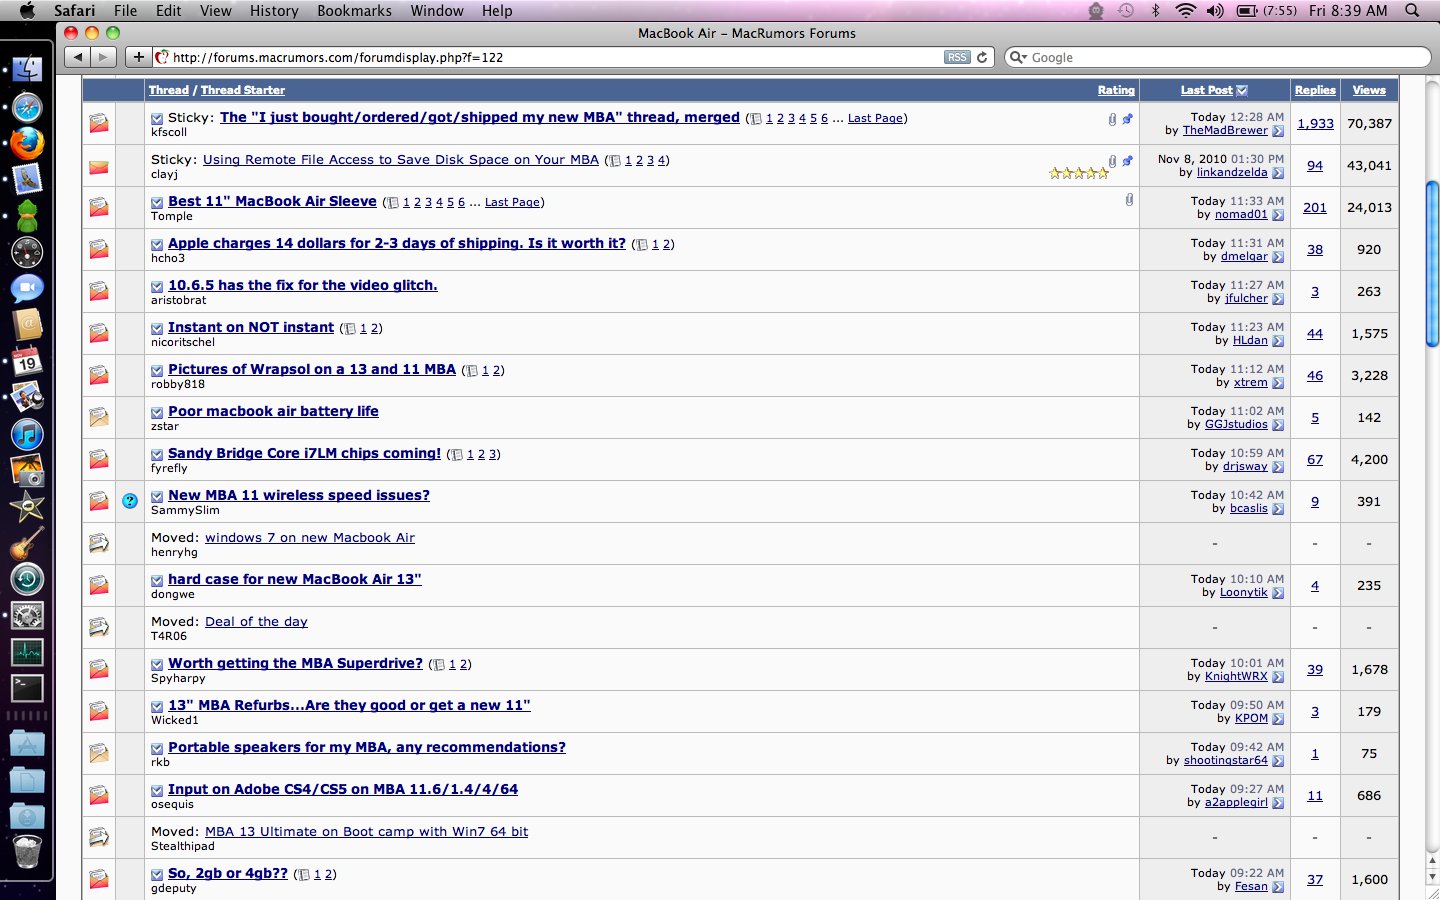Go to last post by TheMadBrewer arrow
1440x900 pixels.
click(1278, 131)
